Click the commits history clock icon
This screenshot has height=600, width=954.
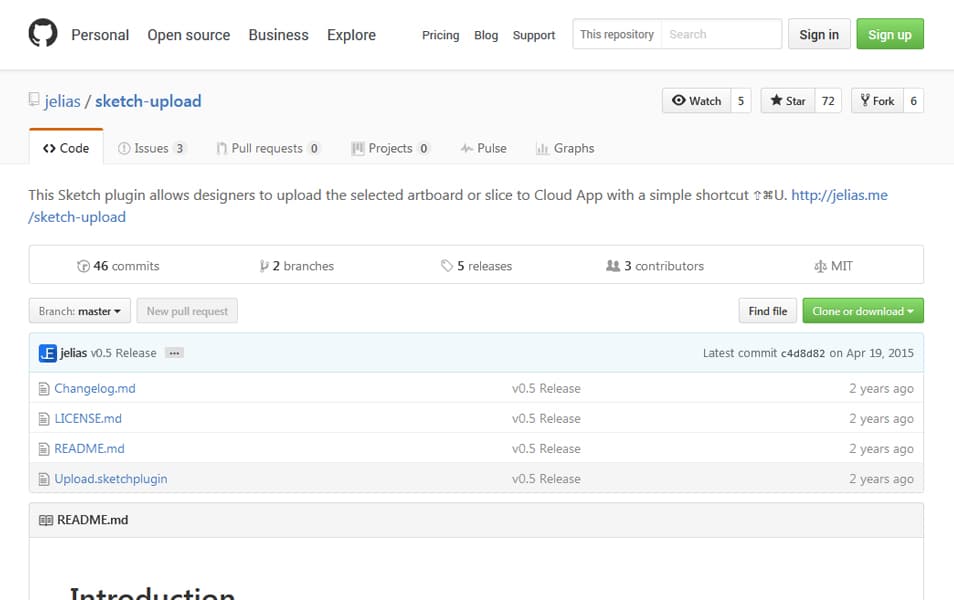(x=83, y=266)
